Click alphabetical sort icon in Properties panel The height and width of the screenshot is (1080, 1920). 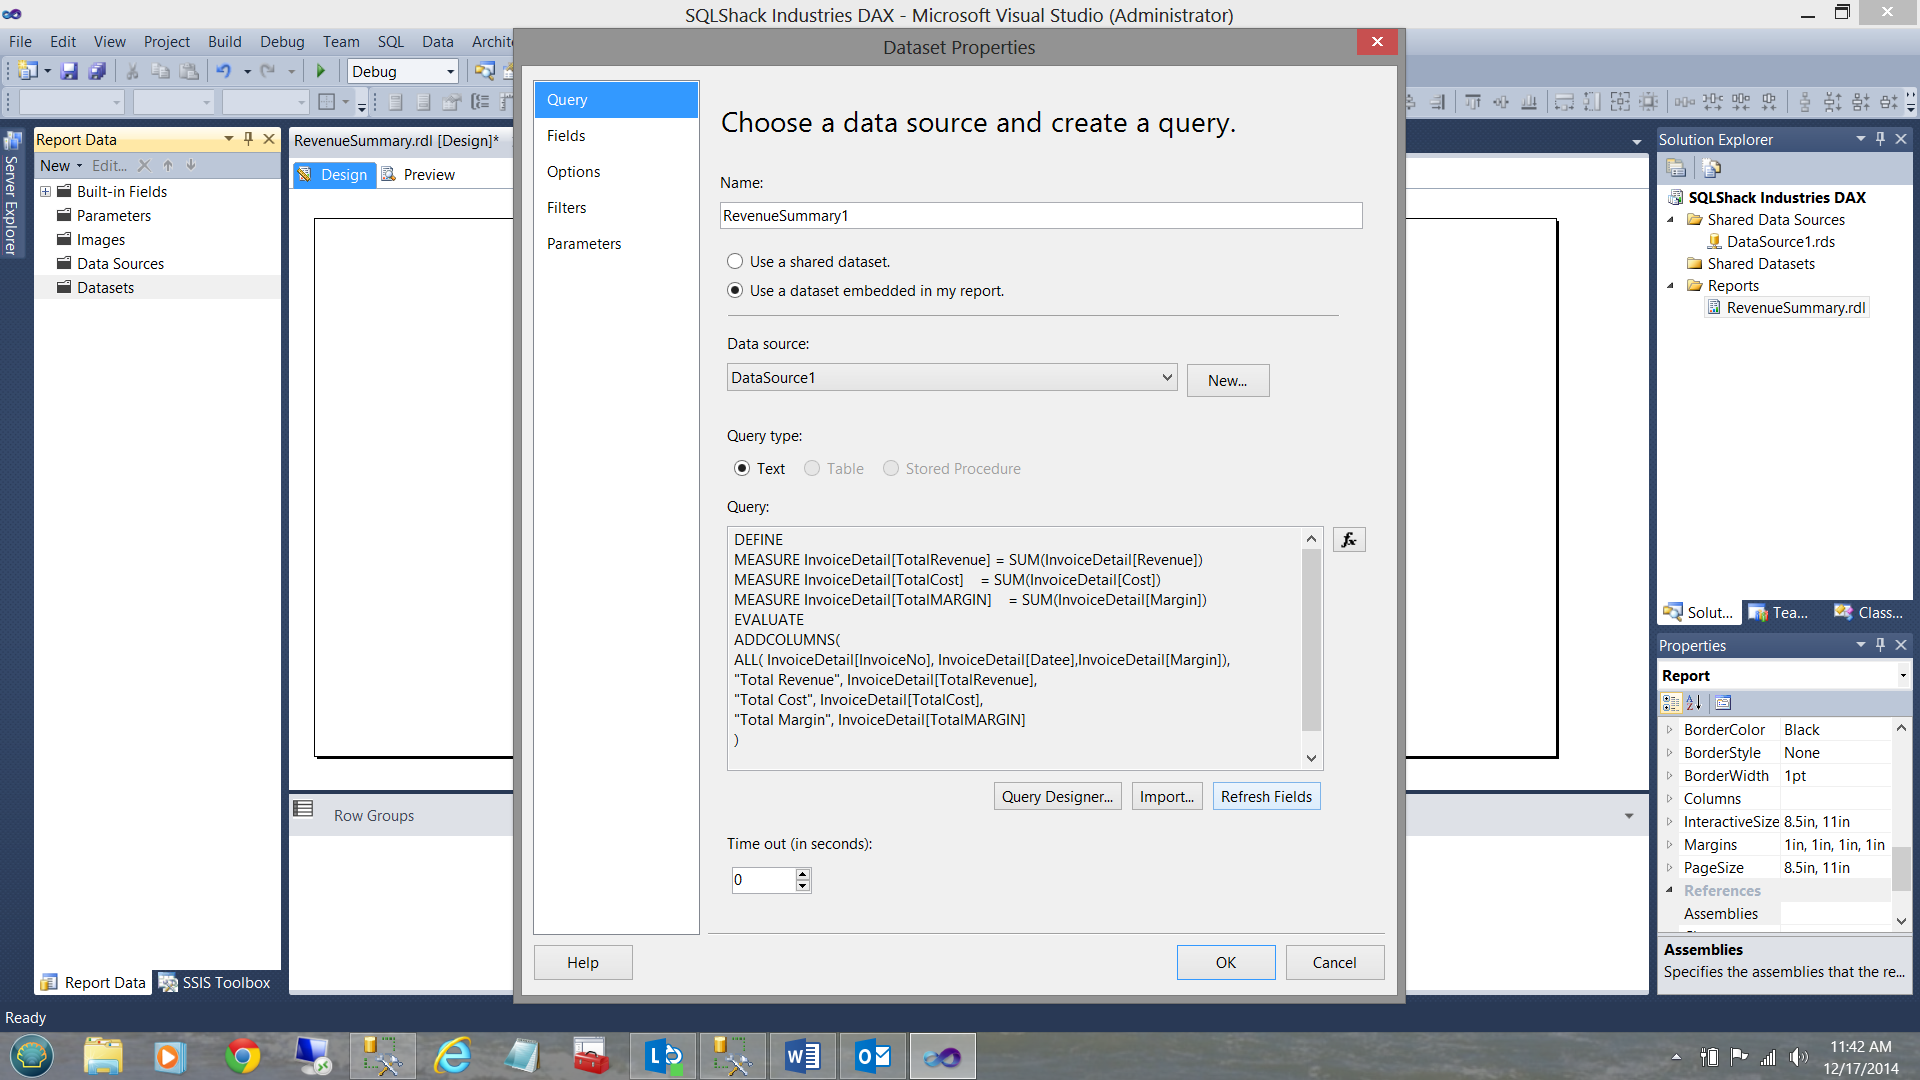click(1694, 703)
